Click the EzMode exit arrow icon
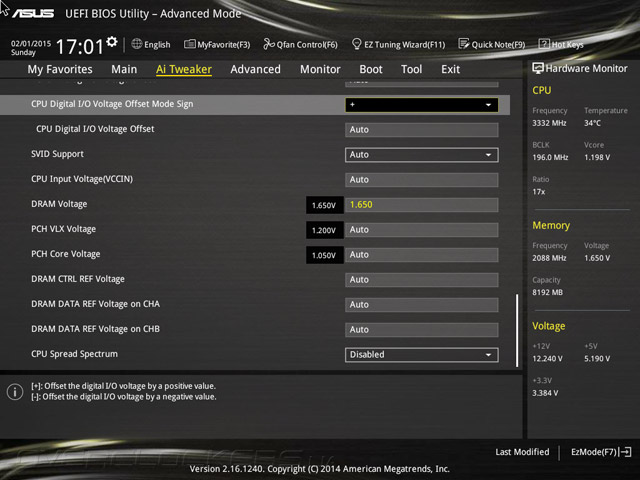The width and height of the screenshot is (640, 480). click(x=625, y=452)
